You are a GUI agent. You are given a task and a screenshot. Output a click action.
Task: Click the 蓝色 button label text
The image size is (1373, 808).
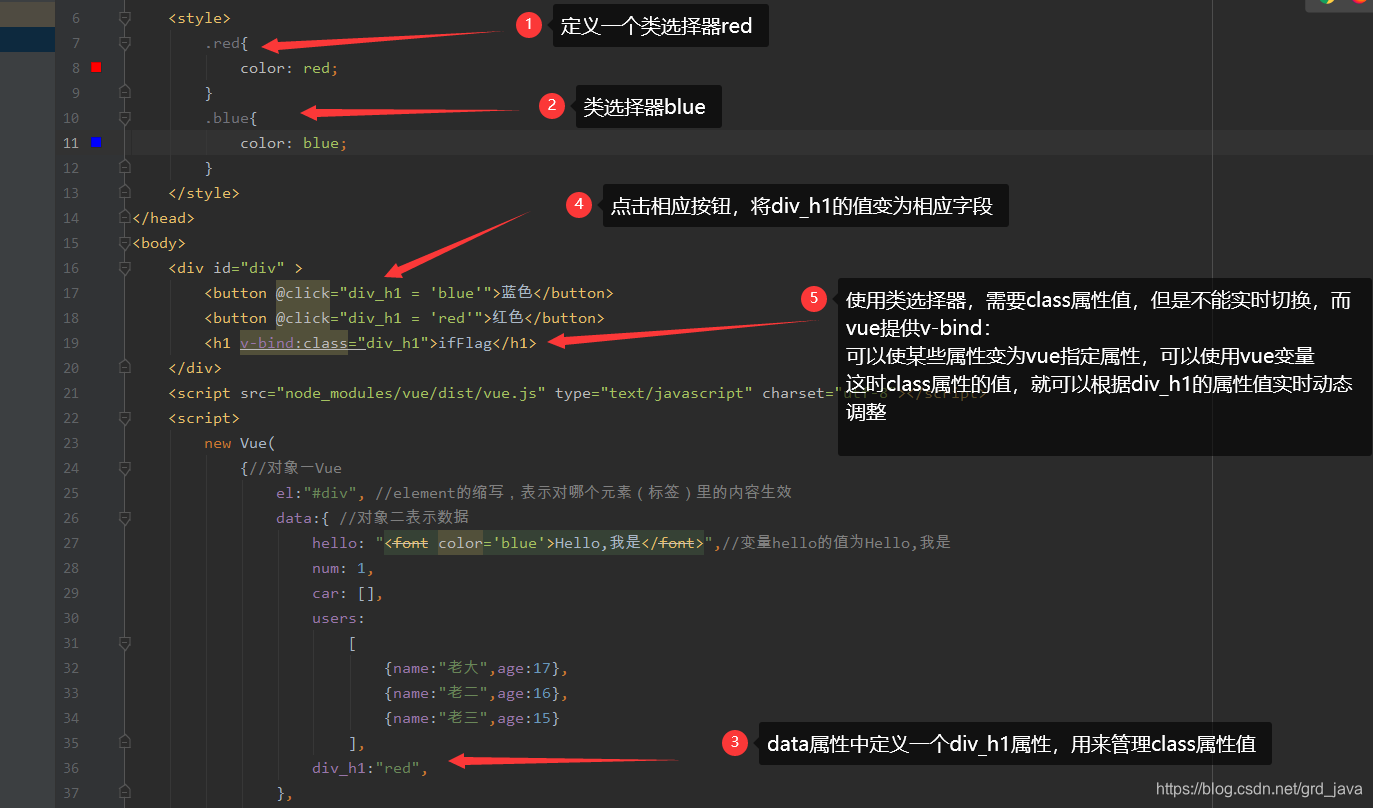coord(517,293)
